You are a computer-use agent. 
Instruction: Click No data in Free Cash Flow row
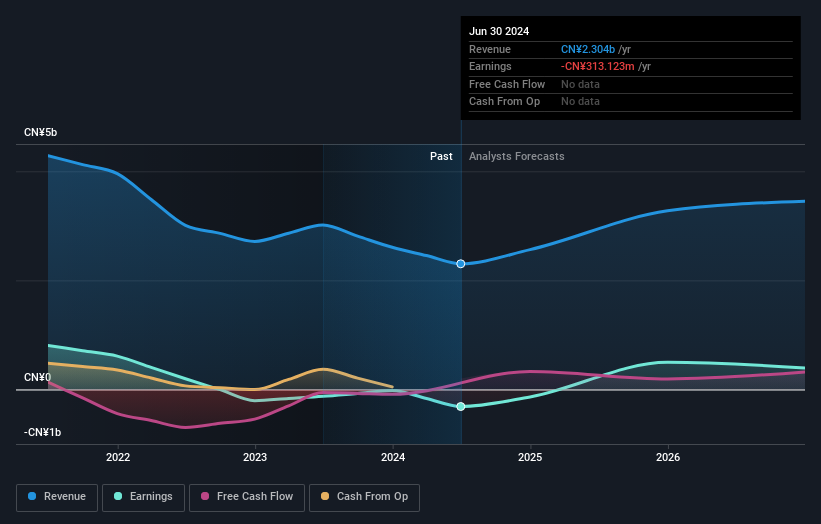tap(580, 84)
